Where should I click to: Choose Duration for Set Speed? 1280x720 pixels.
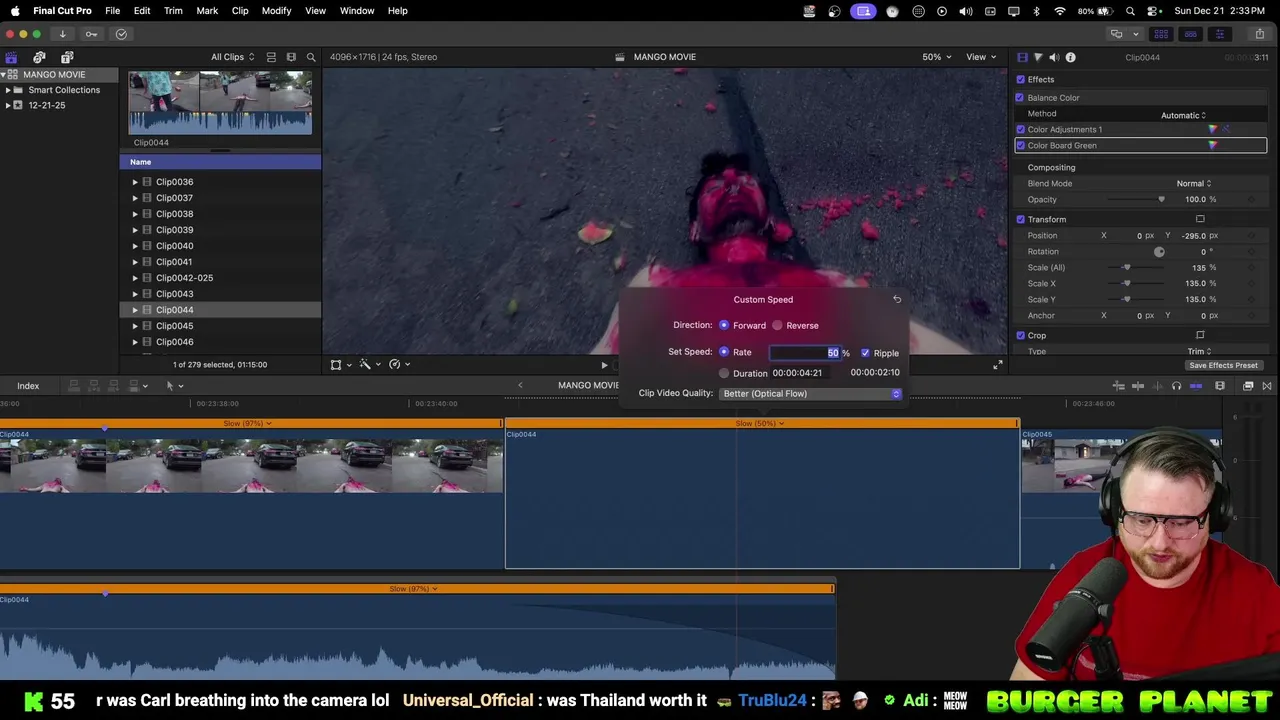pos(724,373)
